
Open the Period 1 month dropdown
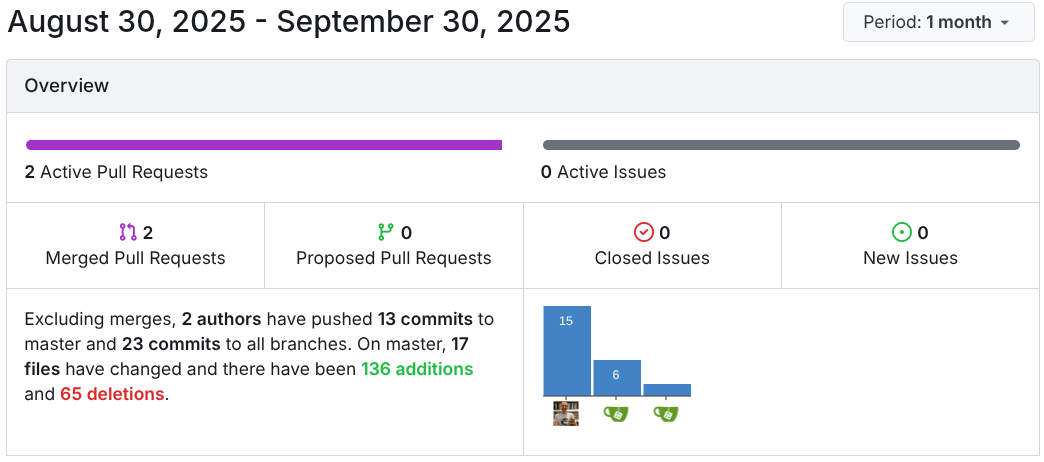(938, 22)
